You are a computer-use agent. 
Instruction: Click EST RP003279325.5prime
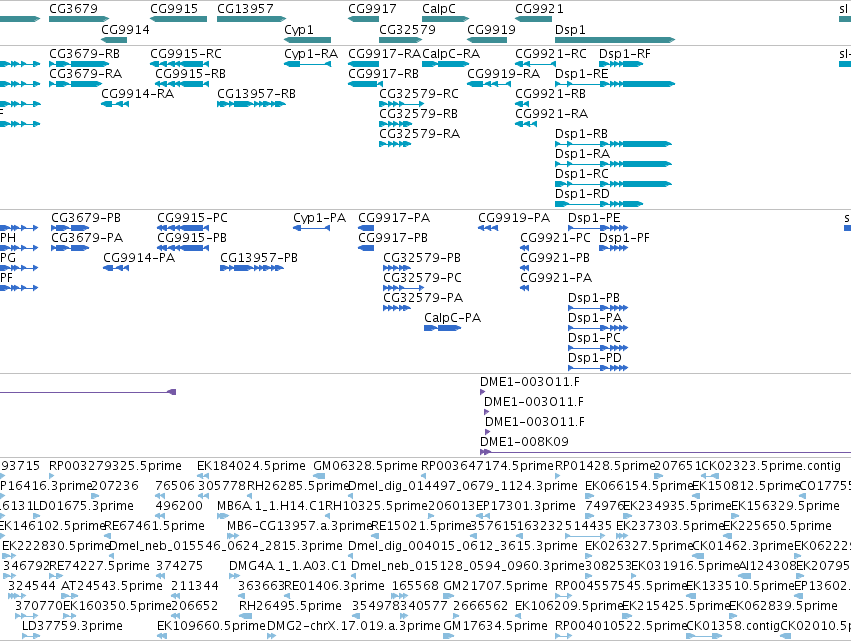coord(115,466)
